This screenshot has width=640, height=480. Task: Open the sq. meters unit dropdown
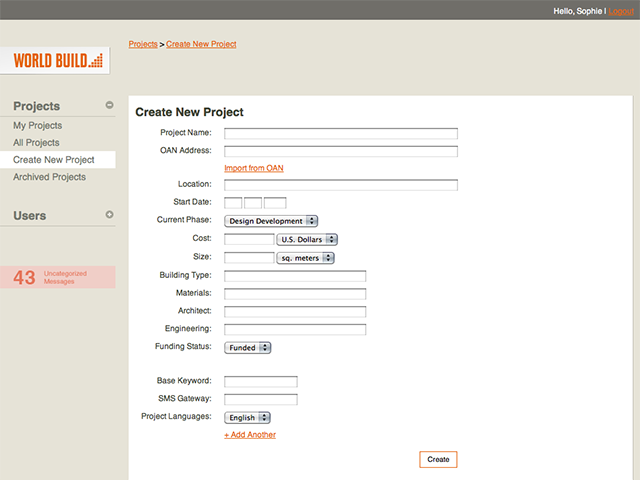tap(305, 258)
